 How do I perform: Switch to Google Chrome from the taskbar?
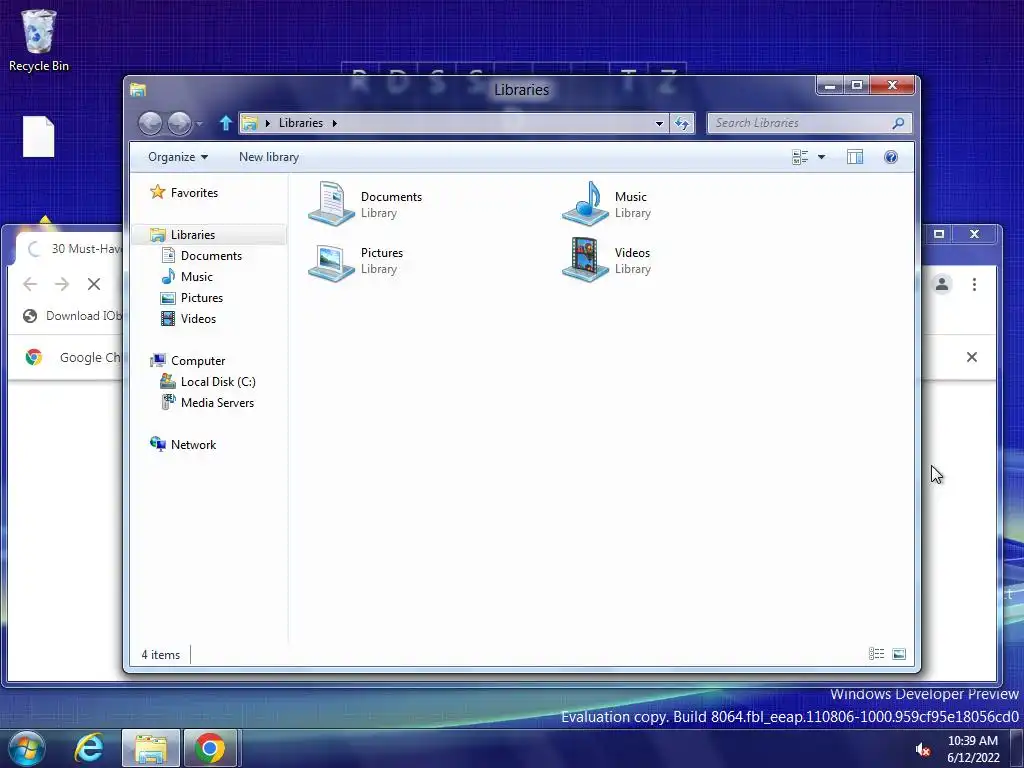210,748
